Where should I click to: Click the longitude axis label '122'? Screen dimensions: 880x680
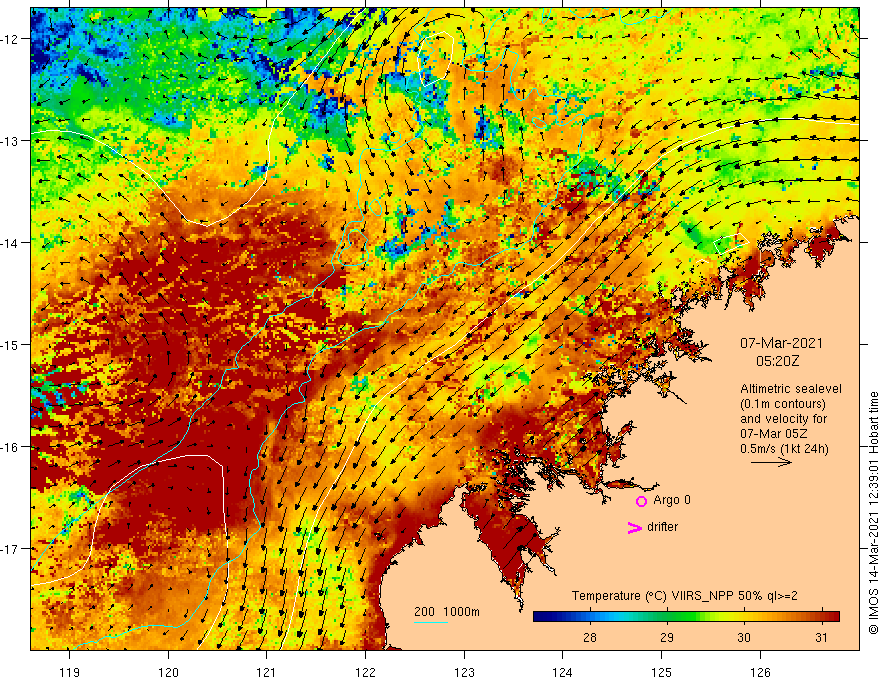365,672
